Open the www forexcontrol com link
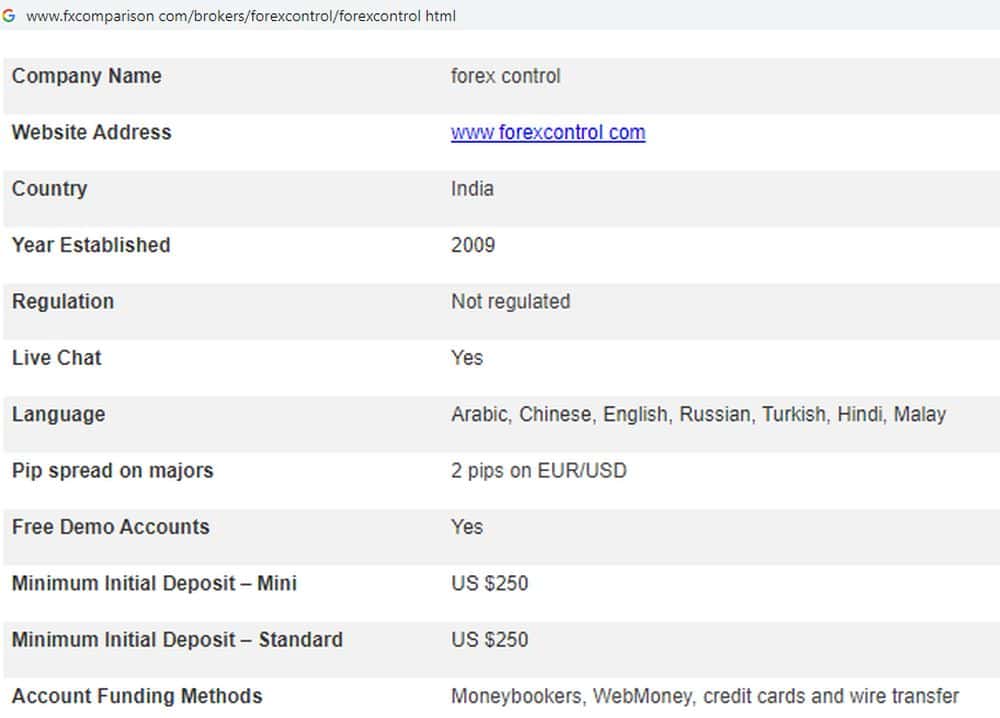Screen dimensions: 1000x718 click(x=548, y=133)
